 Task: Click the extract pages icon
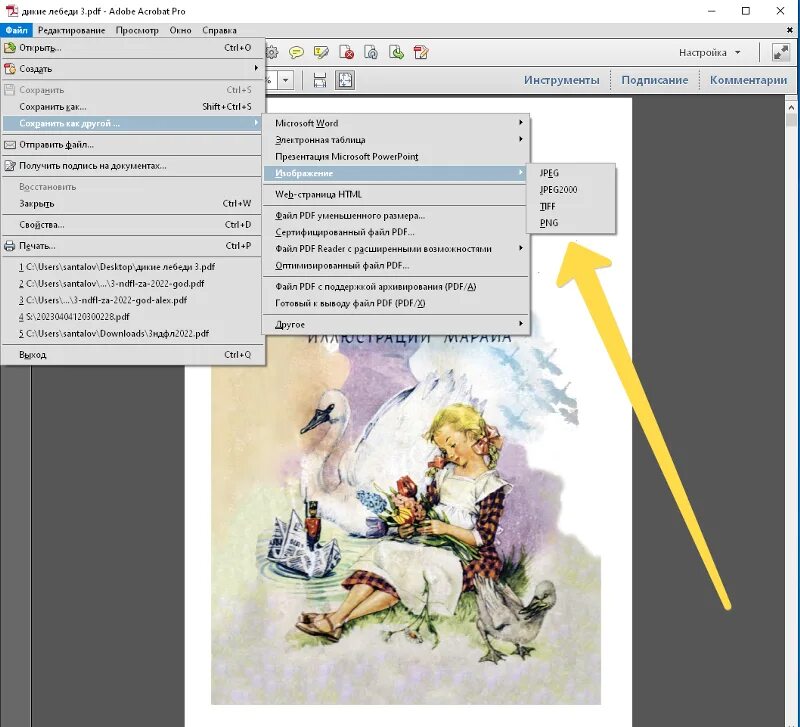coord(396,53)
